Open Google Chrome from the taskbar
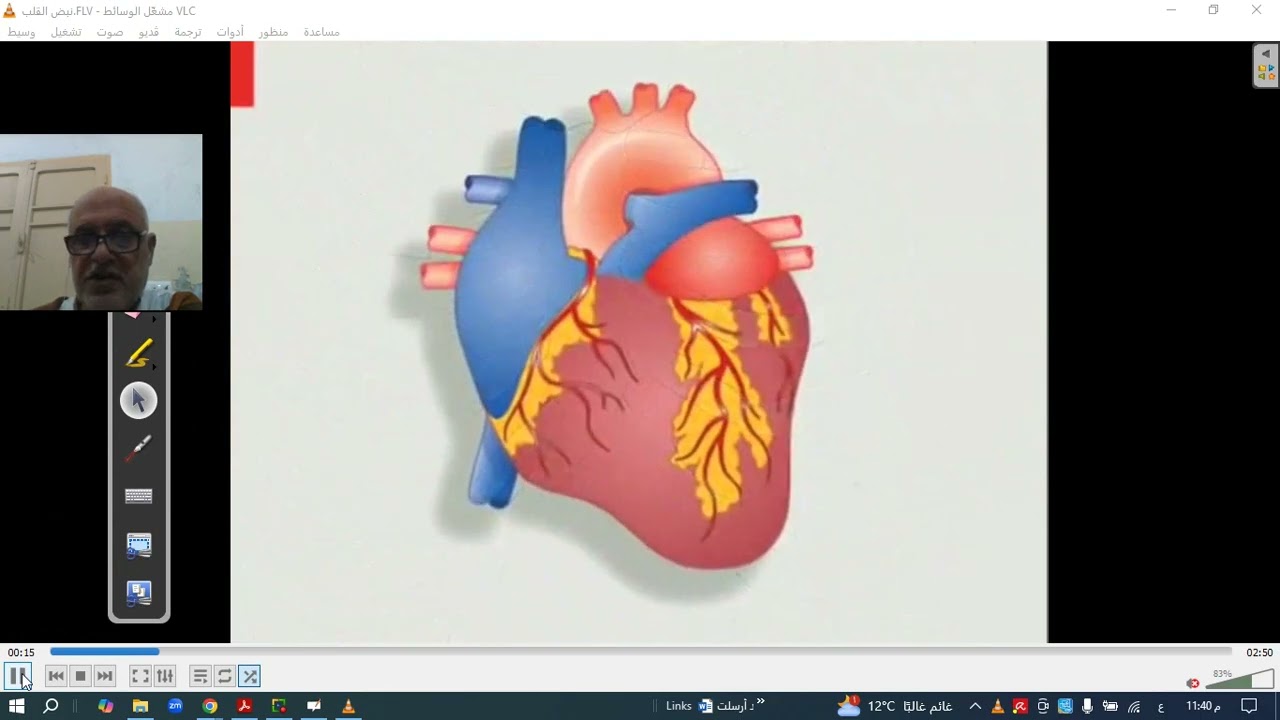Screen dimensions: 1280x720 pyautogui.click(x=210, y=706)
